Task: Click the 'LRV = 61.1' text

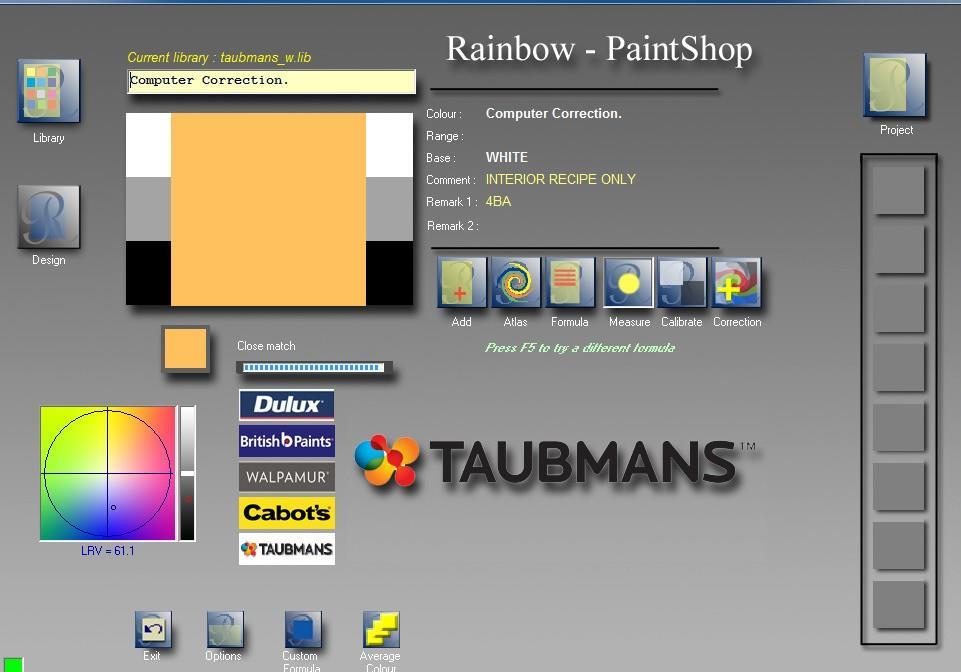Action: tap(108, 551)
